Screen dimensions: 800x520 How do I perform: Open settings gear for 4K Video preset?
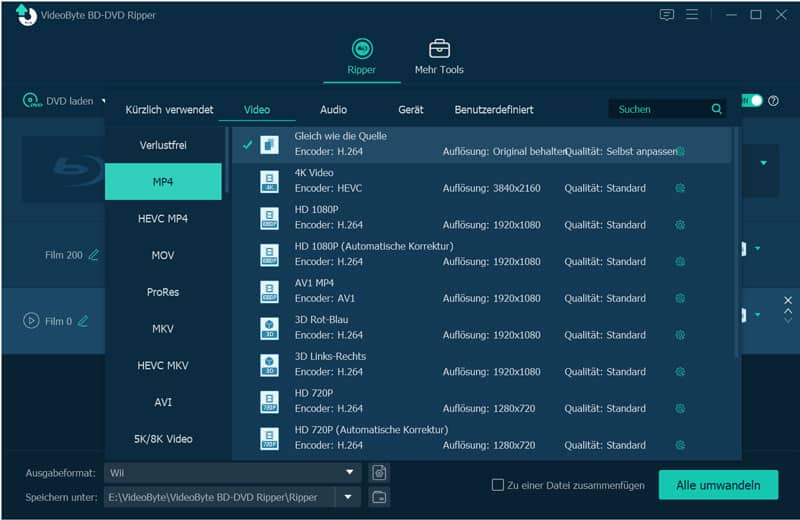[680, 188]
